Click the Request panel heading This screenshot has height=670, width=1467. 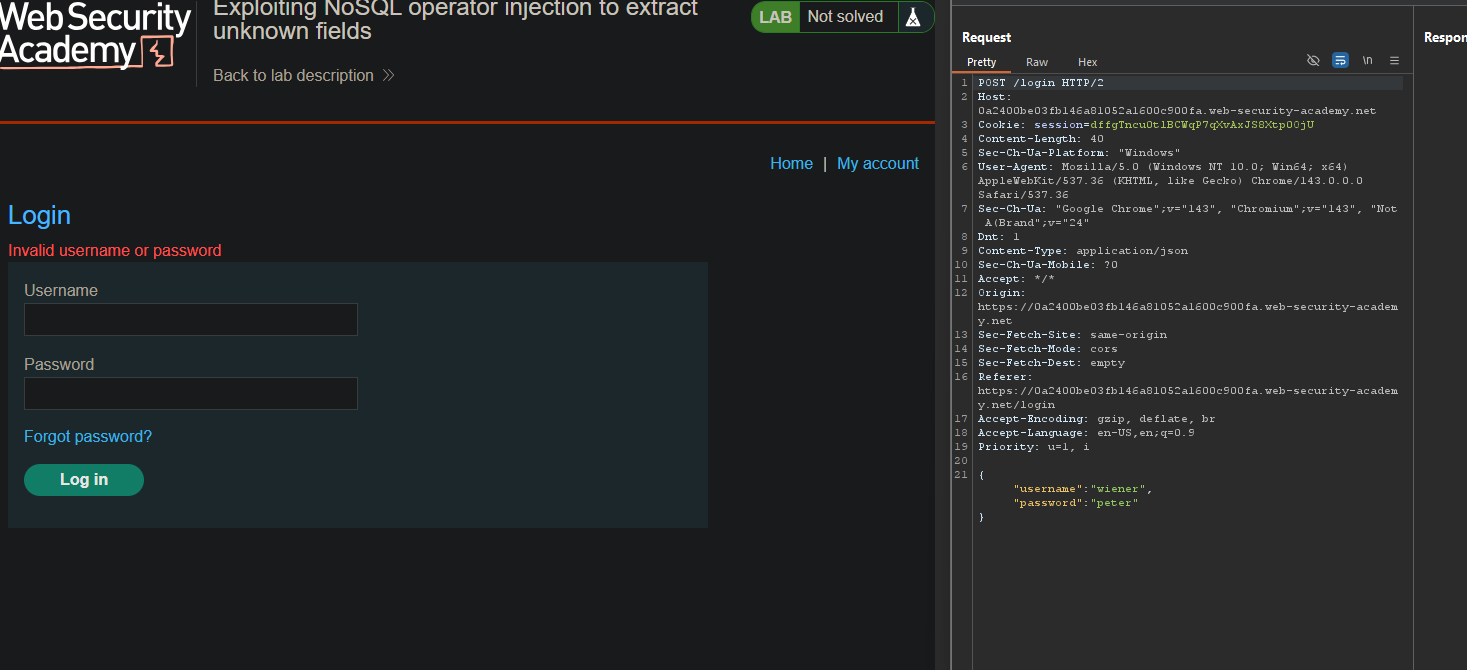pyautogui.click(x=986, y=37)
